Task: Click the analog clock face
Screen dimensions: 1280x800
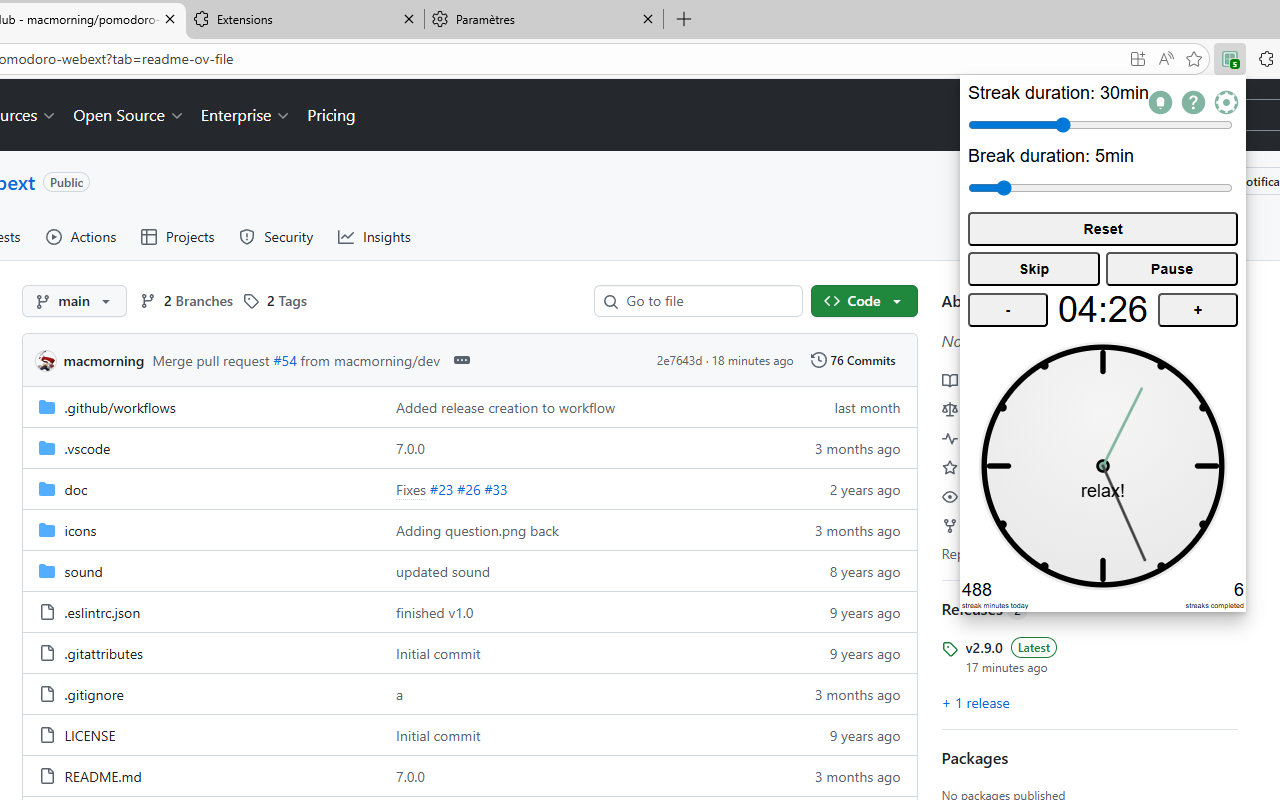Action: 1103,466
